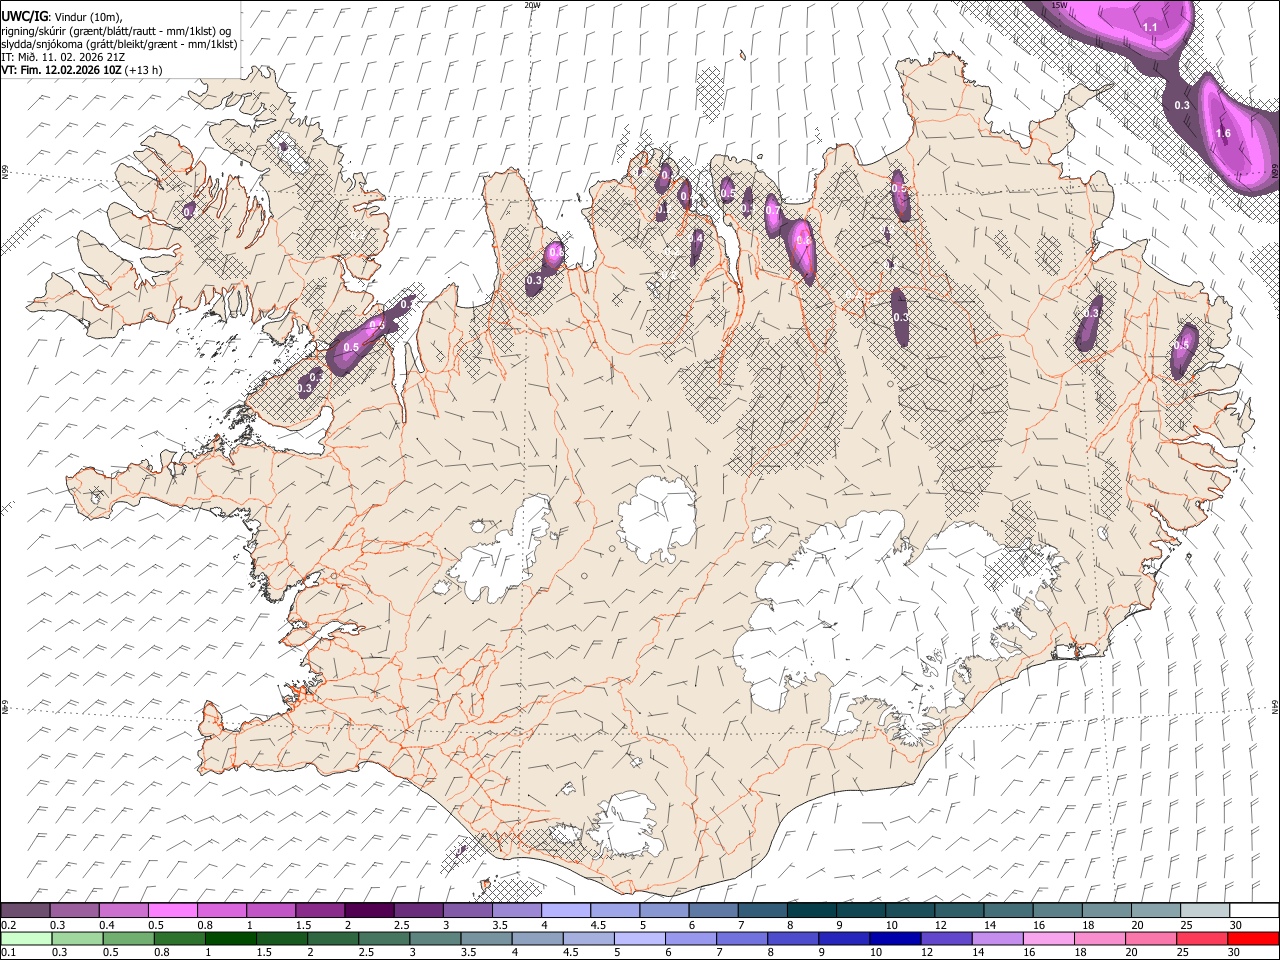Pick the pale green 0.1 swatch in bottom legend row
Image resolution: width=1280 pixels, height=960 pixels.
point(26,938)
